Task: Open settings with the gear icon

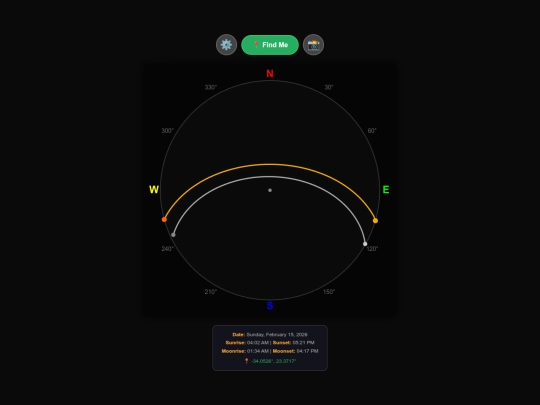Action: [226, 45]
